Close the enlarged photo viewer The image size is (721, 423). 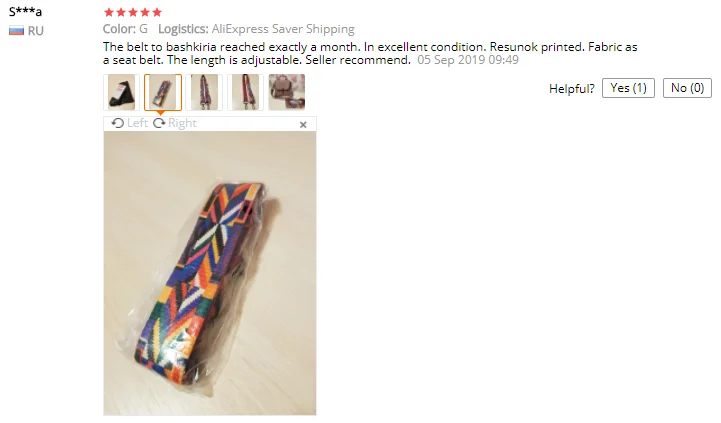[303, 125]
